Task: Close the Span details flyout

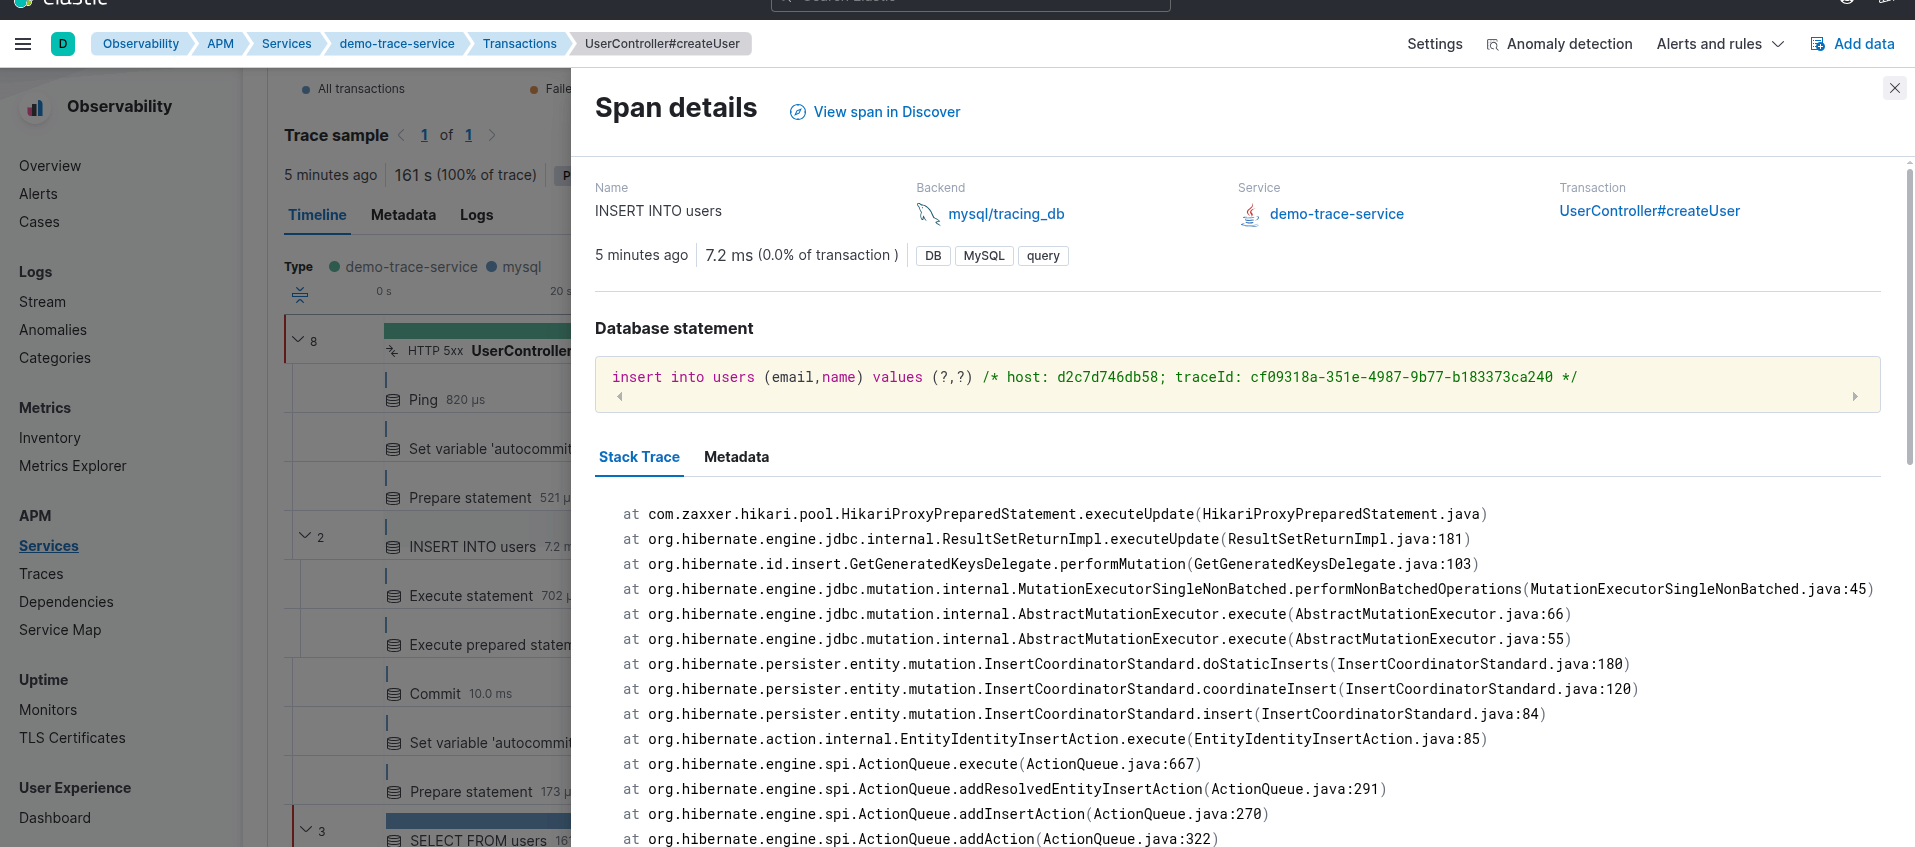Action: click(x=1894, y=88)
